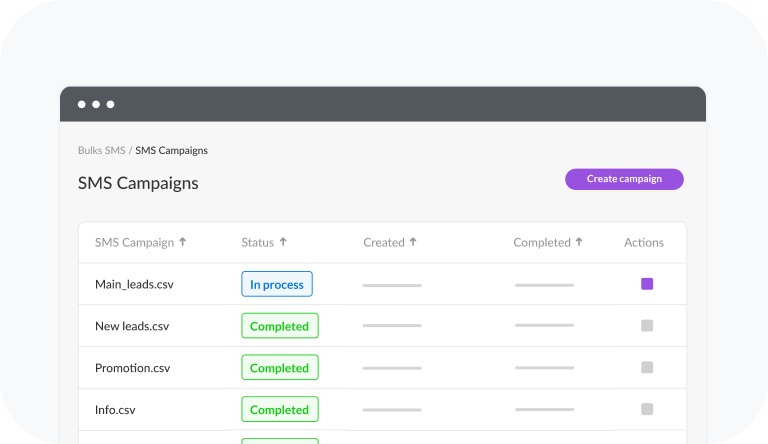Sort by Status column arrow
The height and width of the screenshot is (444, 768).
tap(283, 242)
